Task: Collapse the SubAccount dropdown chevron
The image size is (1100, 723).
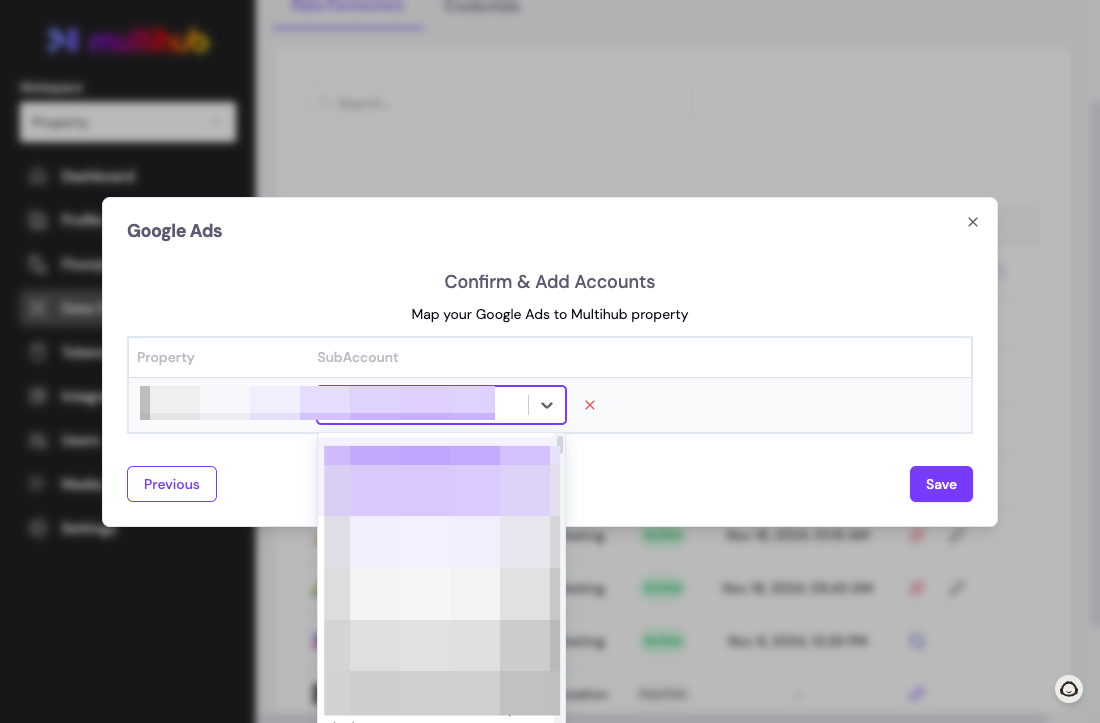Action: coord(546,405)
